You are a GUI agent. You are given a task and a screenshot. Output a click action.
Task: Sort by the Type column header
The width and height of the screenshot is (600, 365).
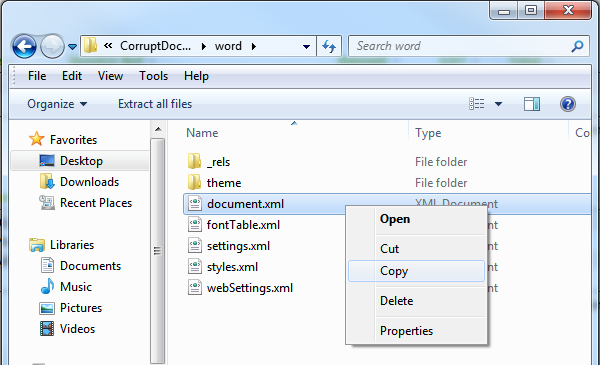click(x=428, y=133)
